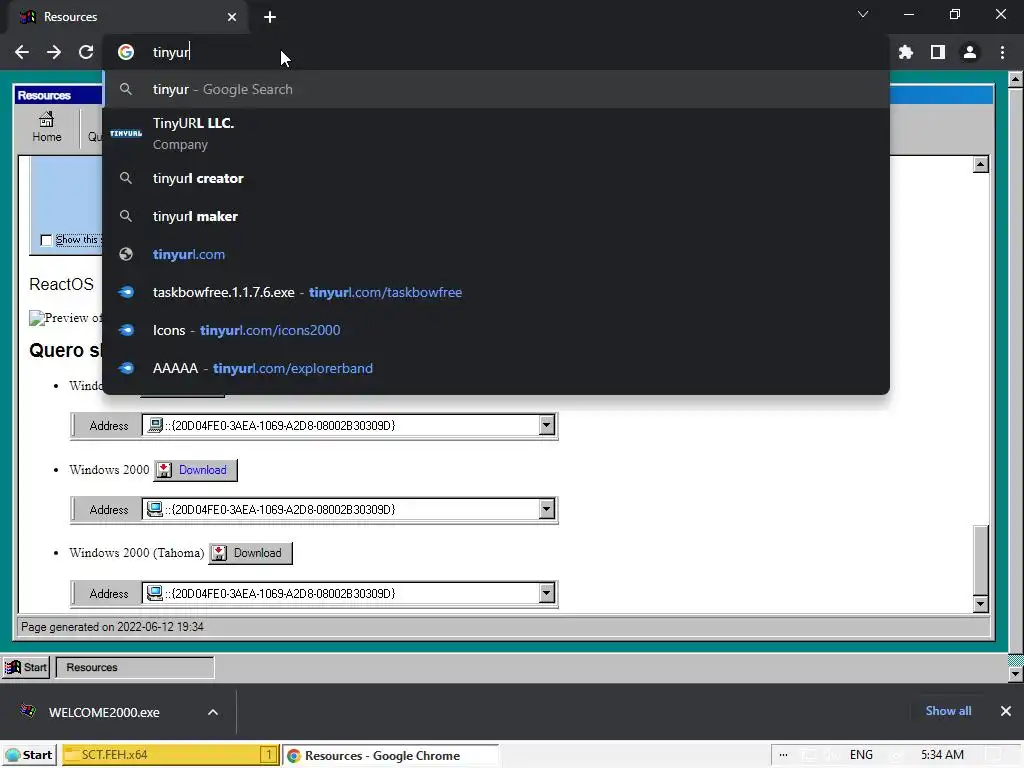
Task: Select the Resources task button in page taskbar
Action: (135, 667)
